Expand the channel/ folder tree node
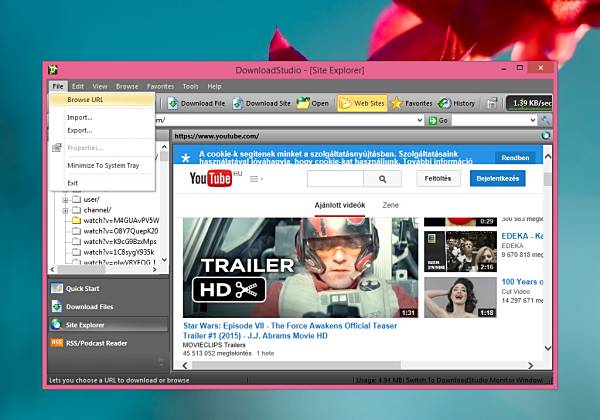The width and height of the screenshot is (600, 420). pyautogui.click(x=65, y=210)
